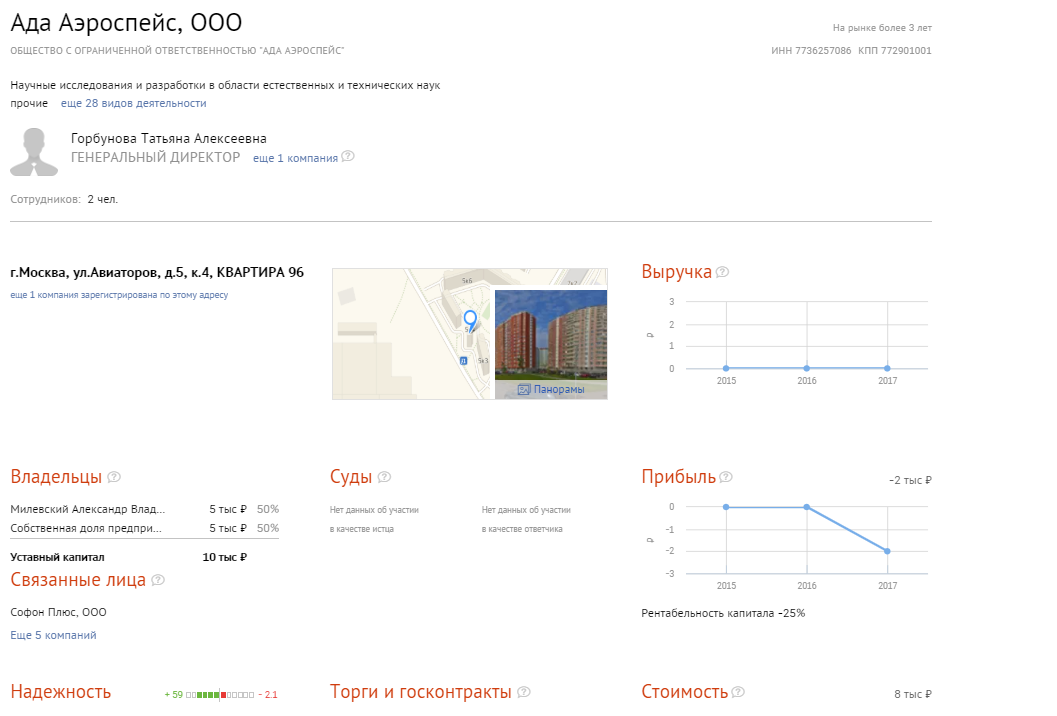Click the director avatar silhouette icon

point(34,152)
